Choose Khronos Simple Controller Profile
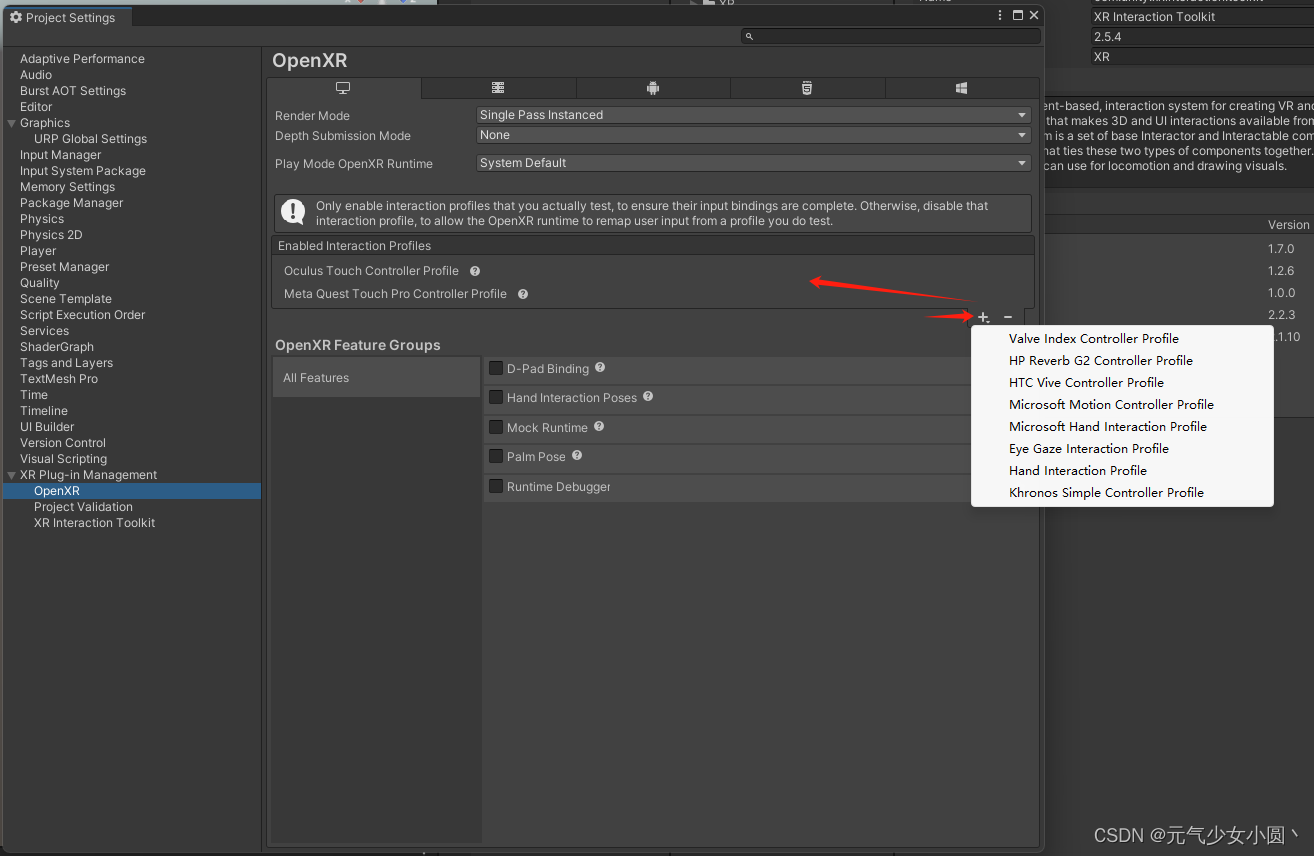Screen dimensions: 1314x856 point(1106,493)
